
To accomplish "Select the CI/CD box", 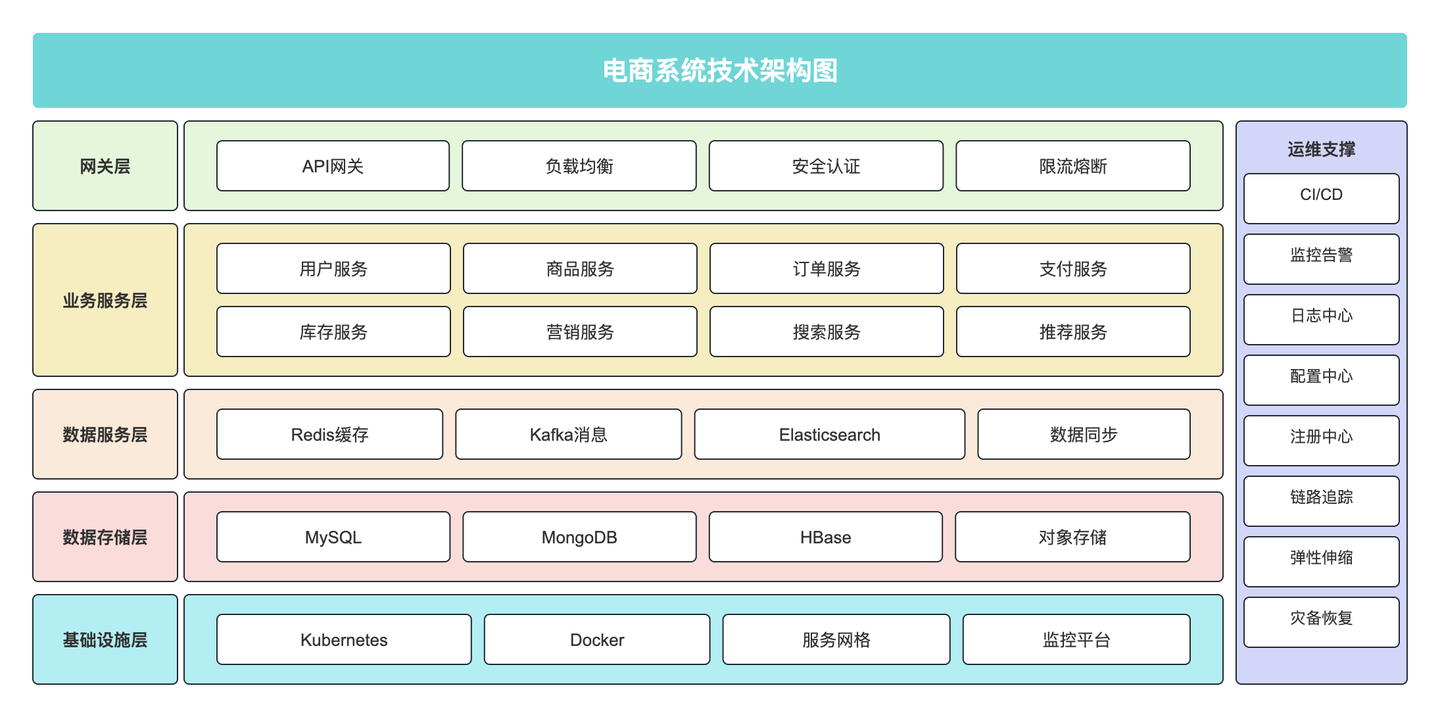I will [1321, 198].
